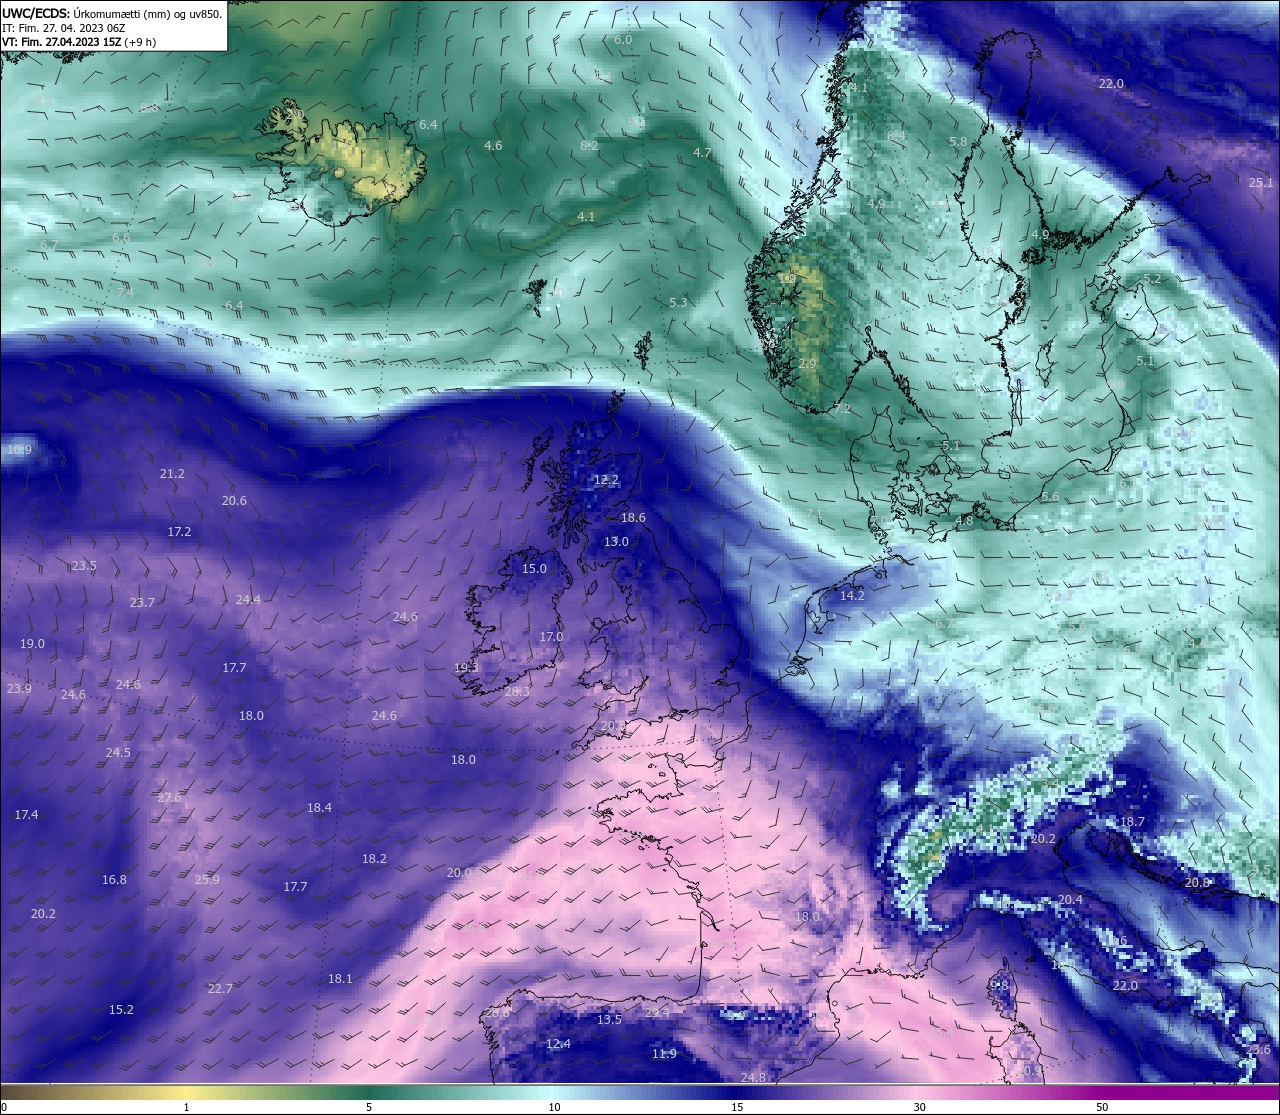Click the color scale label 50
The height and width of the screenshot is (1115, 1280).
pyautogui.click(x=1102, y=1107)
